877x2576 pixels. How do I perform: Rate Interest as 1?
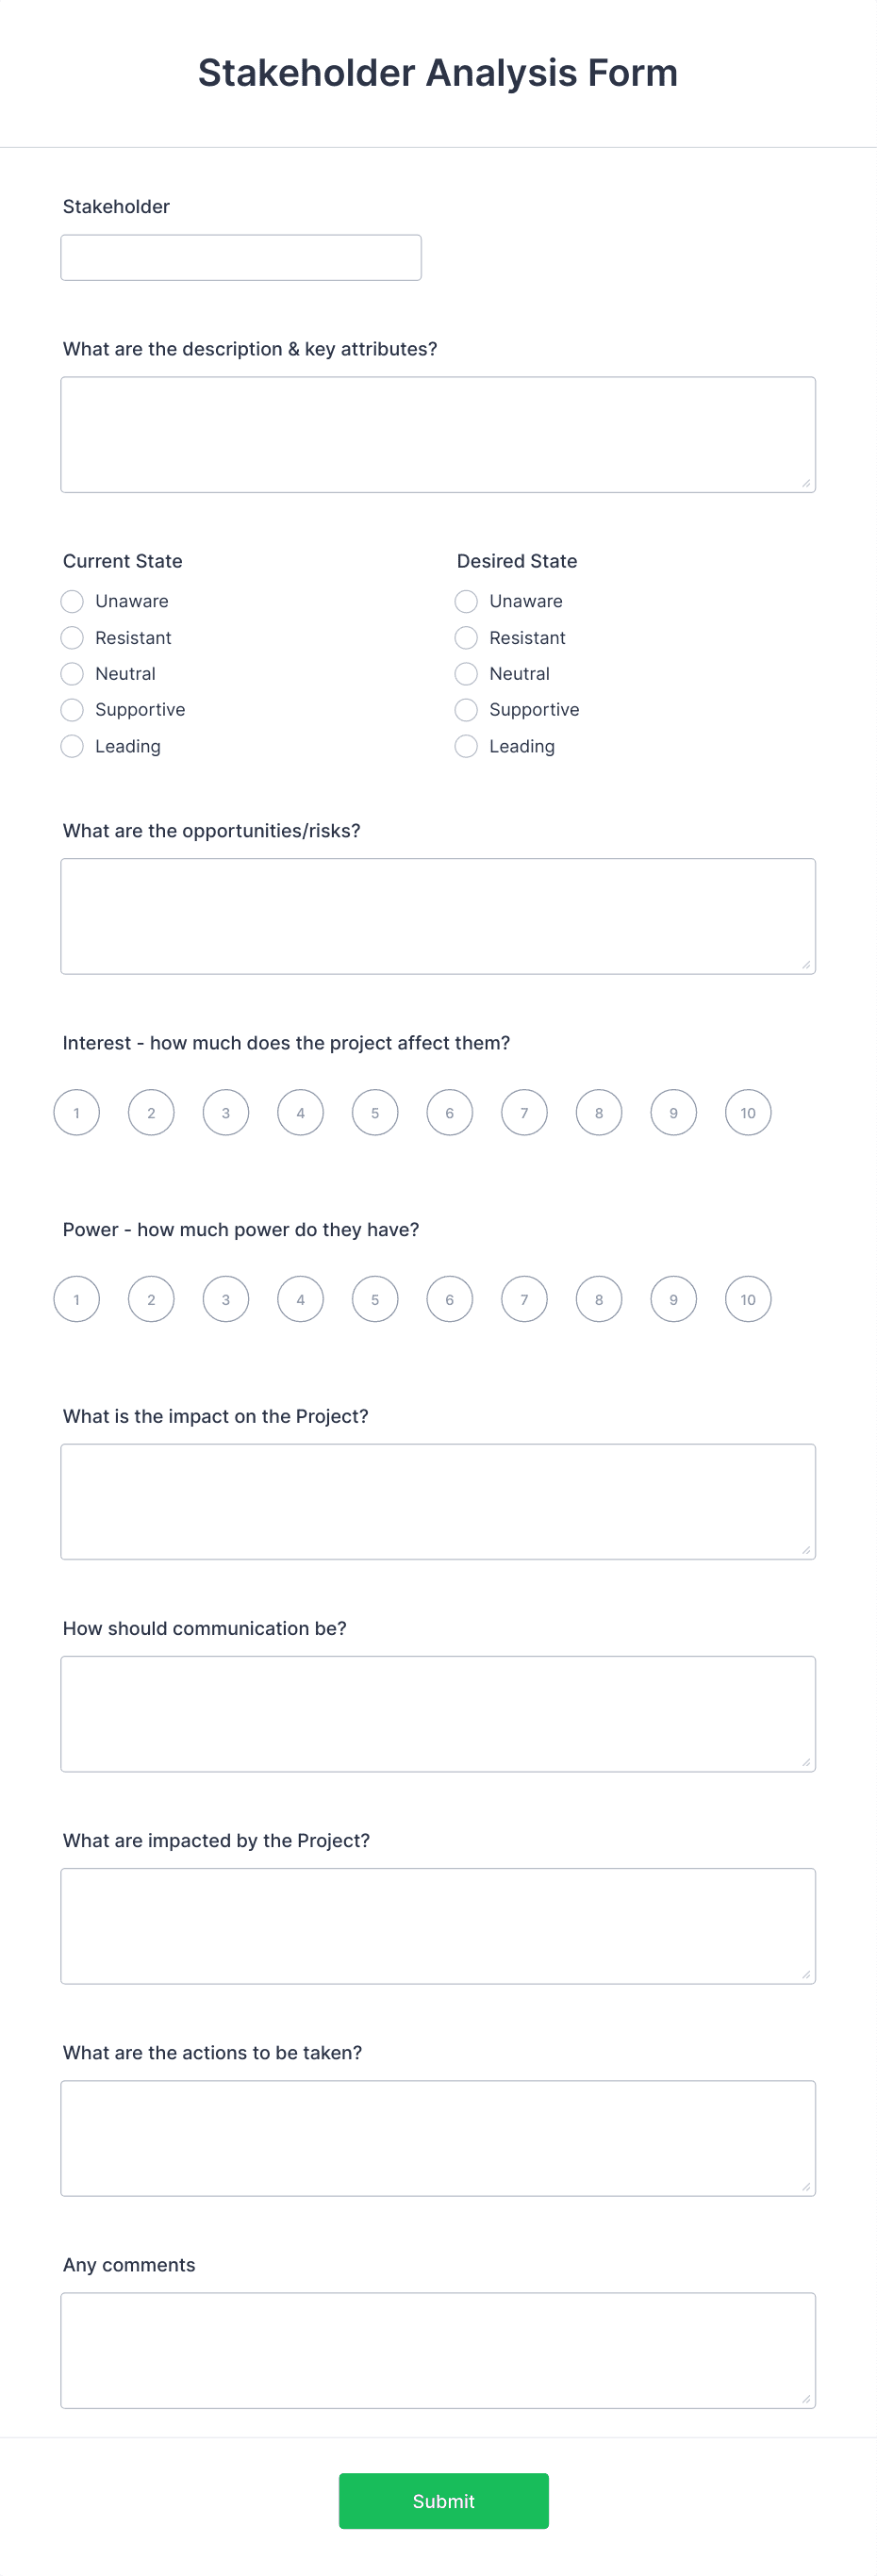coord(77,1112)
